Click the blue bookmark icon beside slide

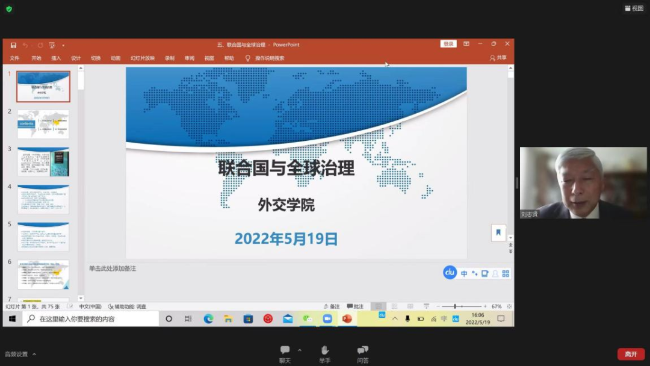(x=498, y=233)
